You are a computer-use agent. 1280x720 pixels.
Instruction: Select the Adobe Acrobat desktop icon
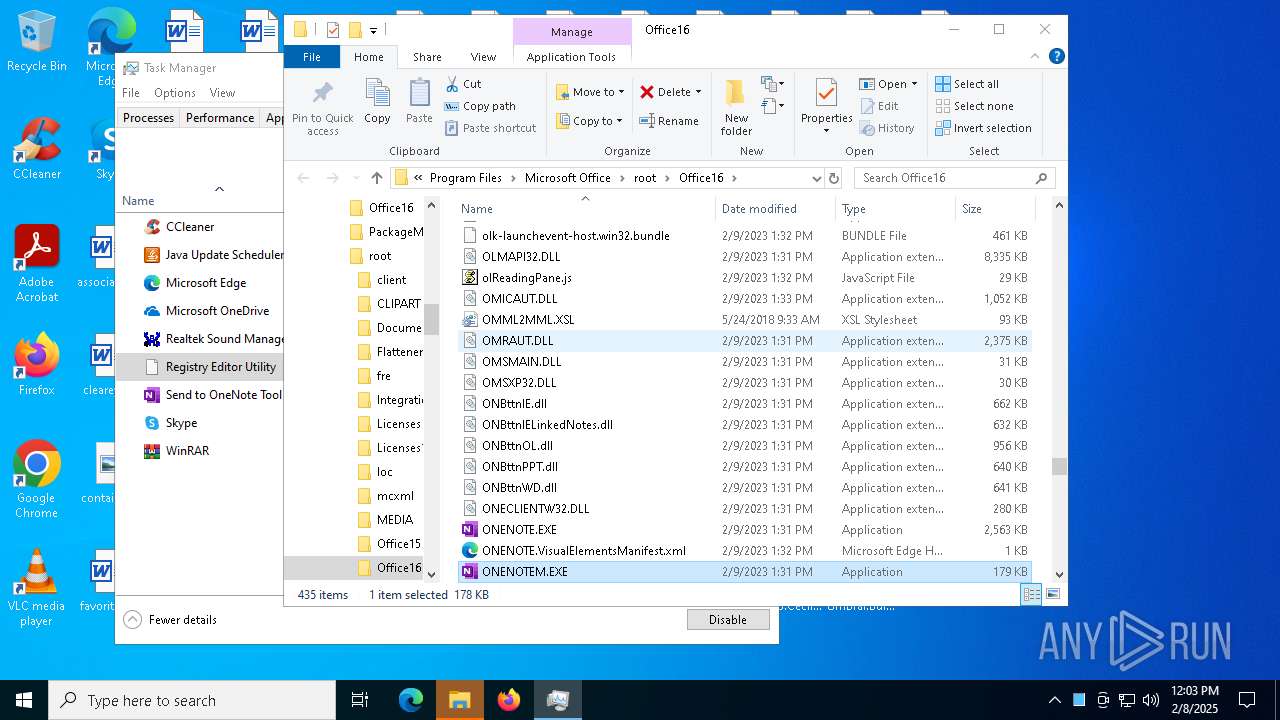tap(37, 264)
